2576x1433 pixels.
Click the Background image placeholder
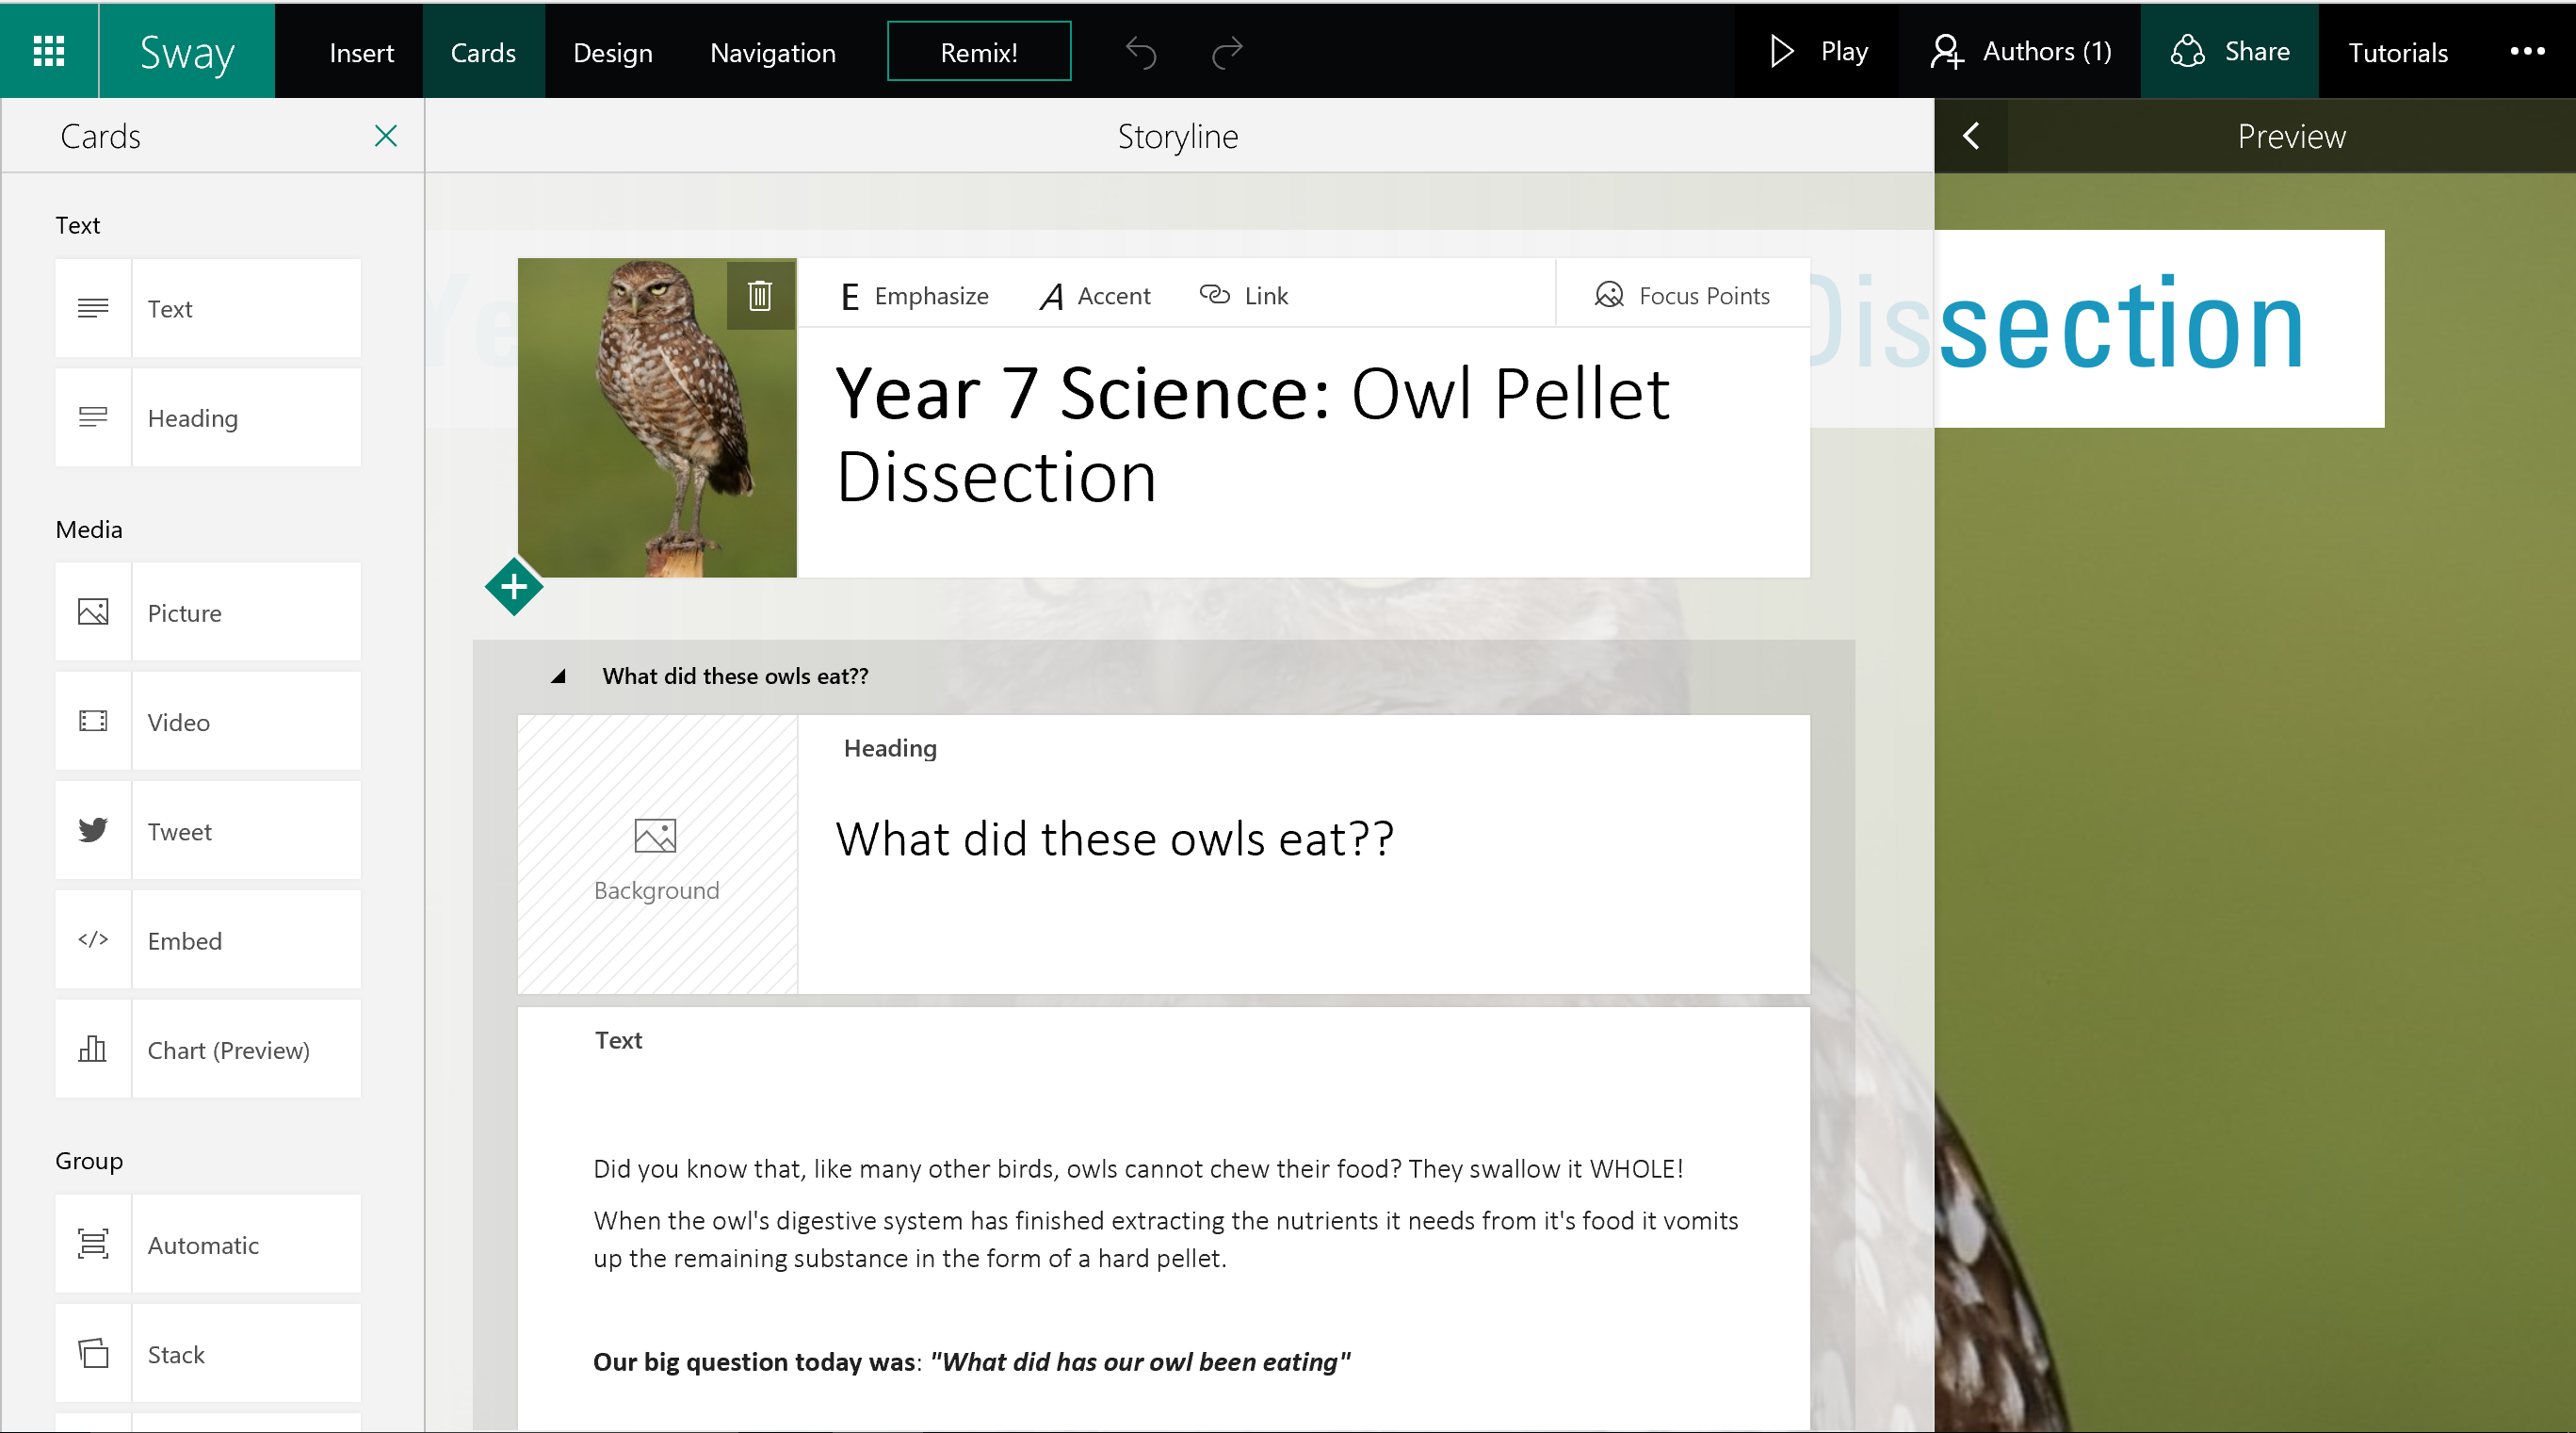(x=656, y=855)
